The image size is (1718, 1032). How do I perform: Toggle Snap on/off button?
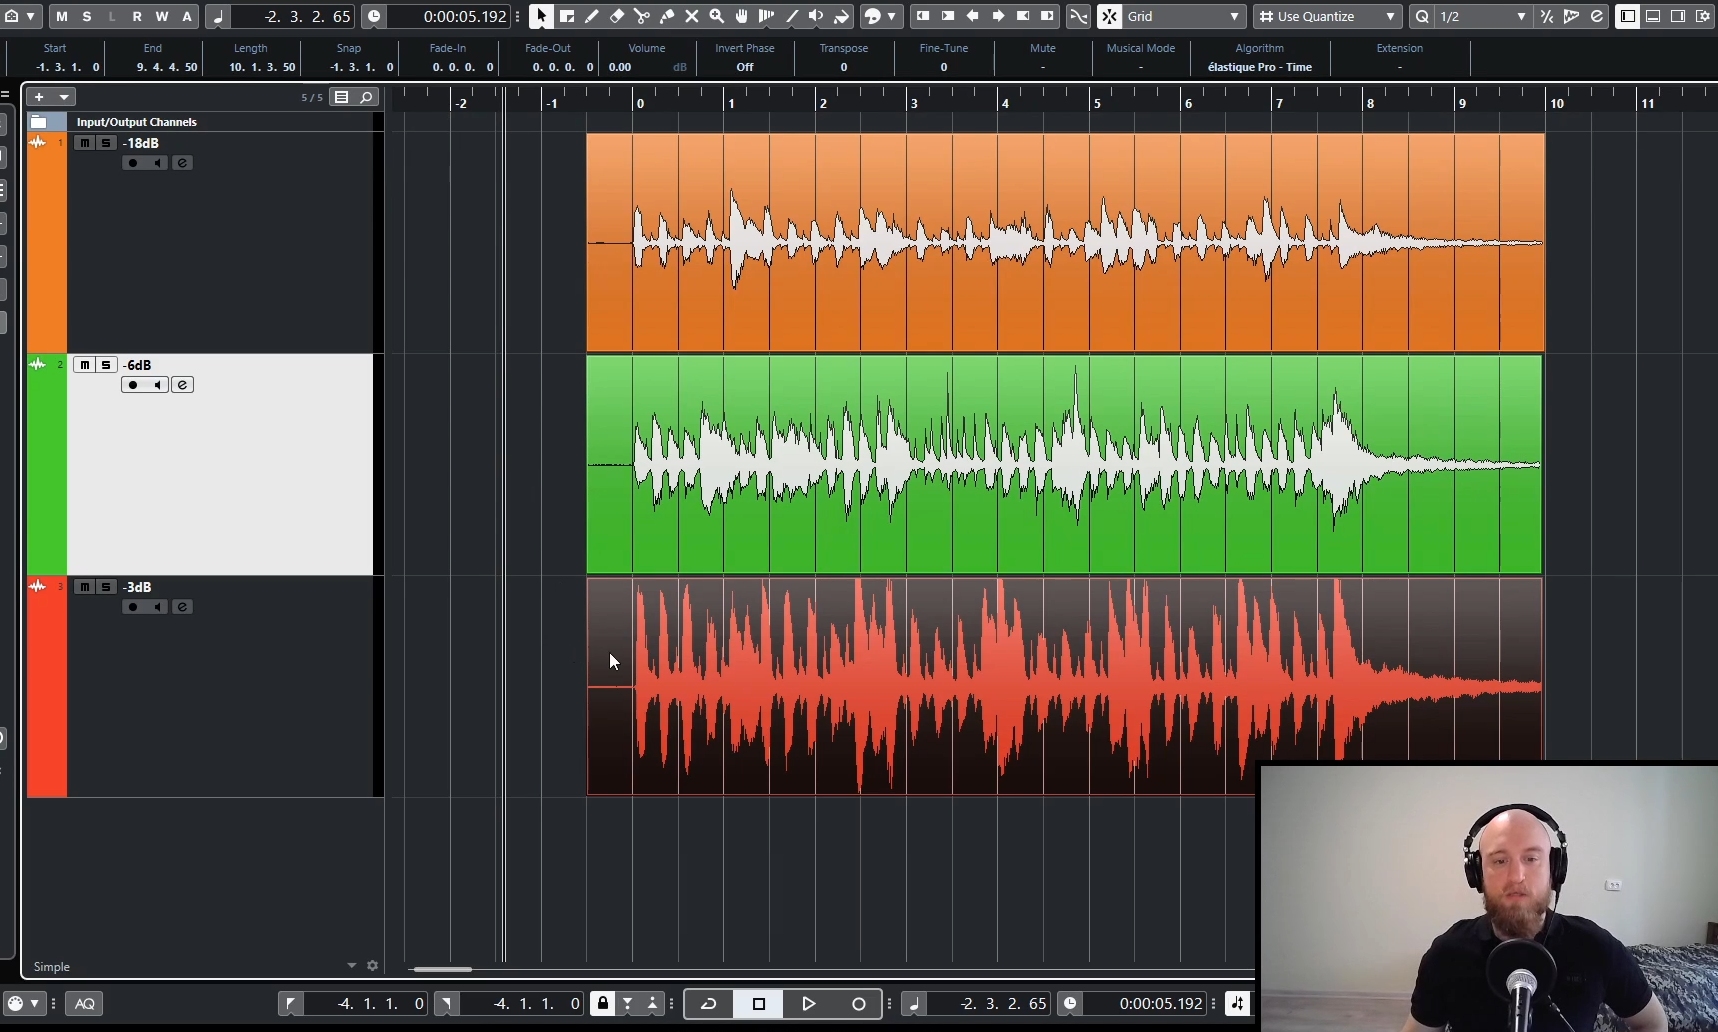1110,16
